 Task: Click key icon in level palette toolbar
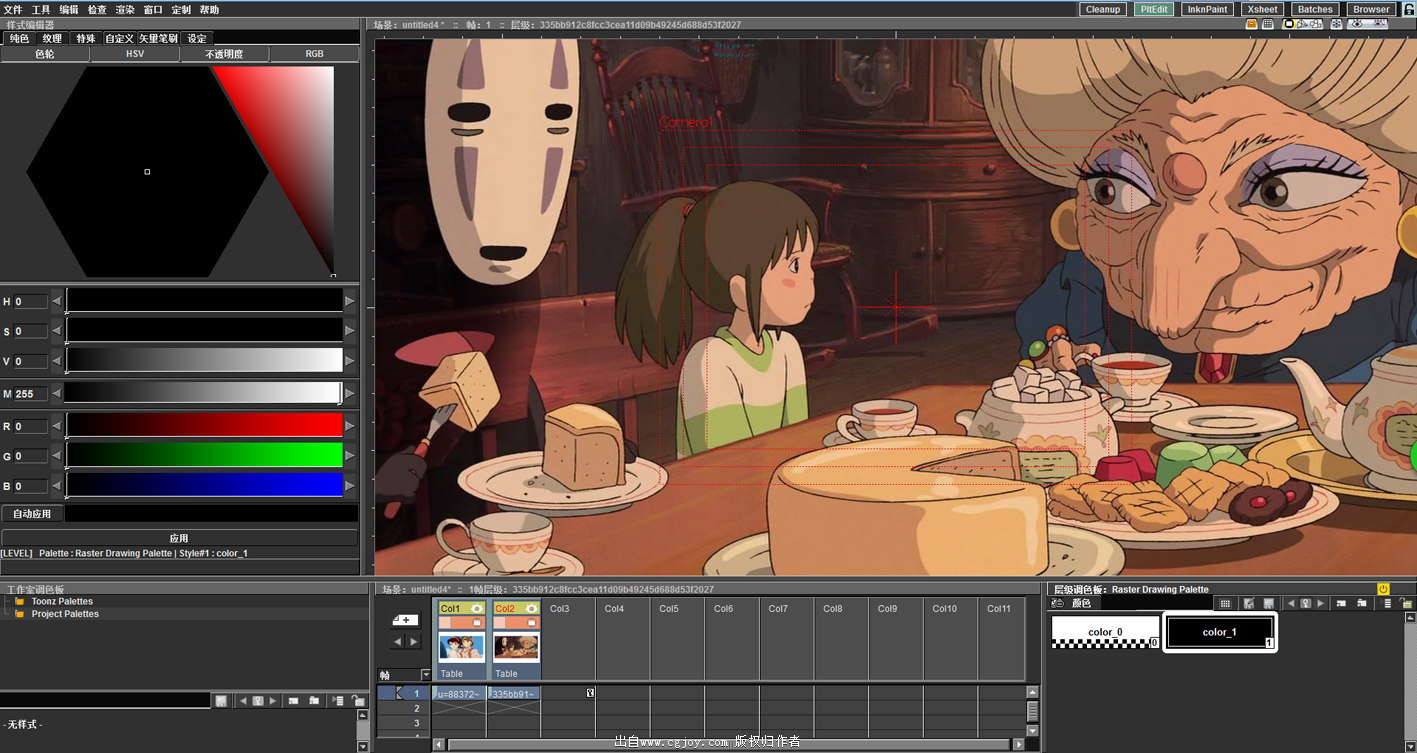(x=1305, y=603)
